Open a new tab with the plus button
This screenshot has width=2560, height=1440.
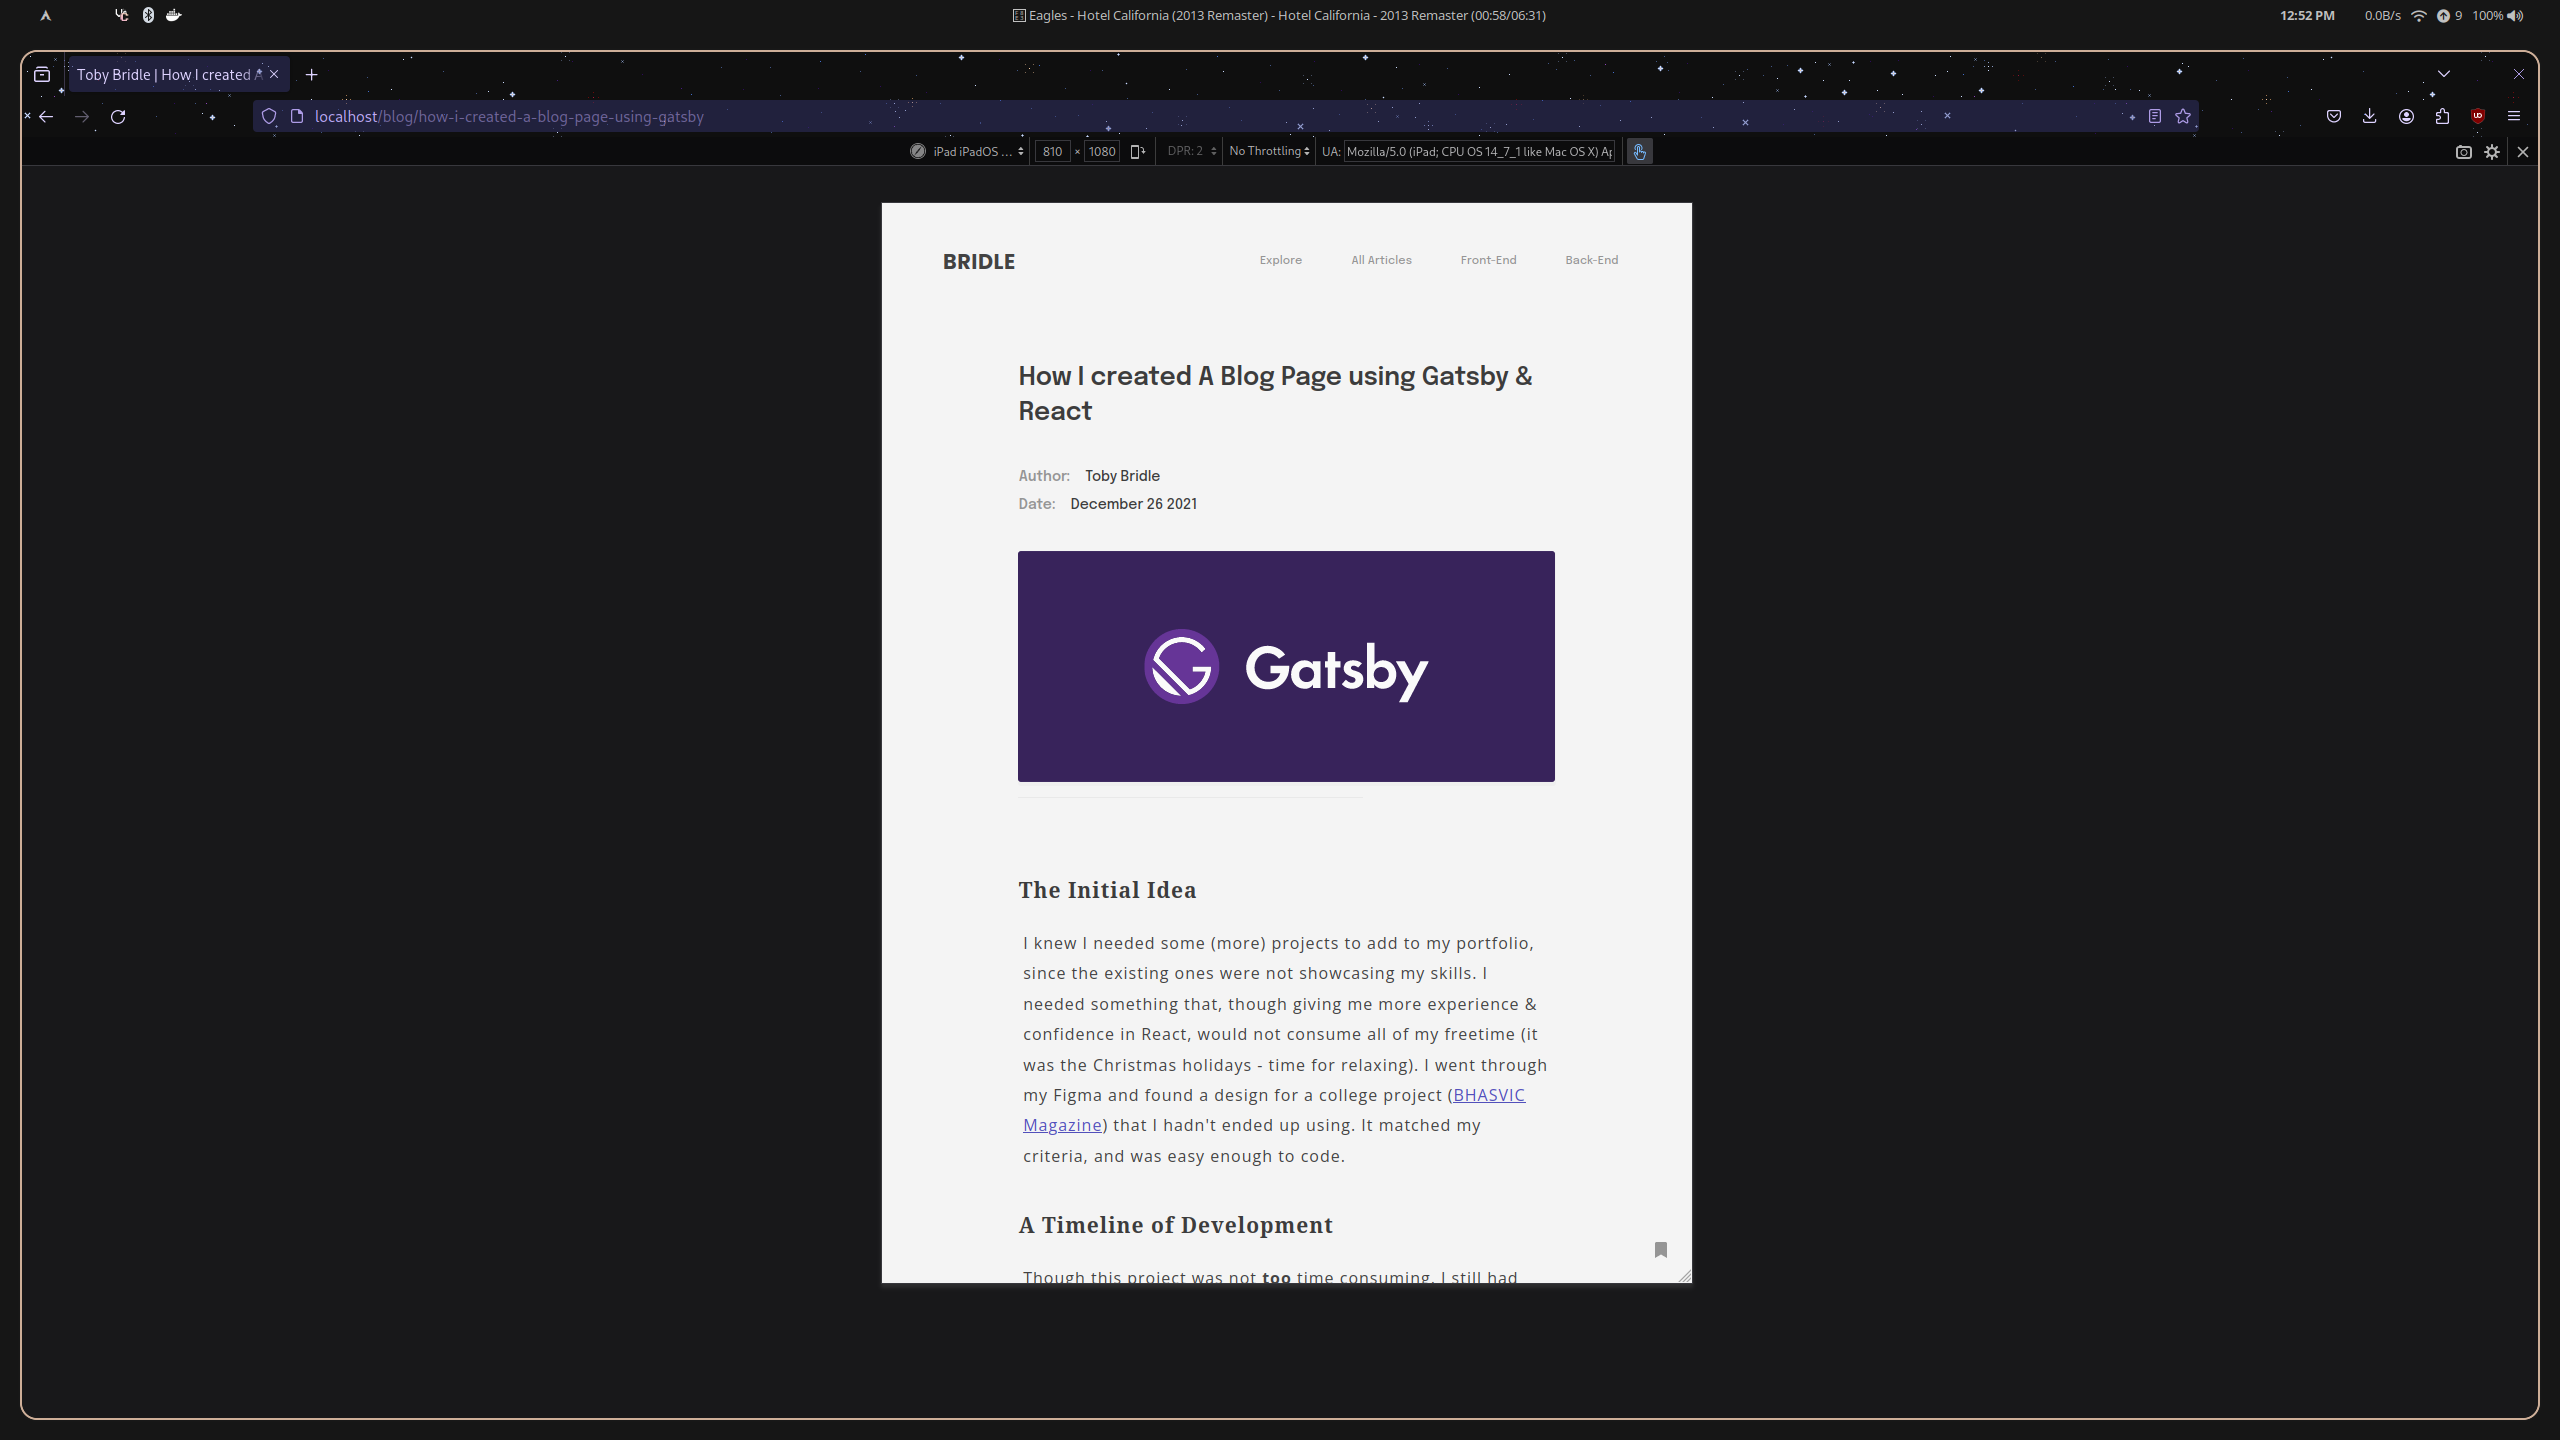312,75
